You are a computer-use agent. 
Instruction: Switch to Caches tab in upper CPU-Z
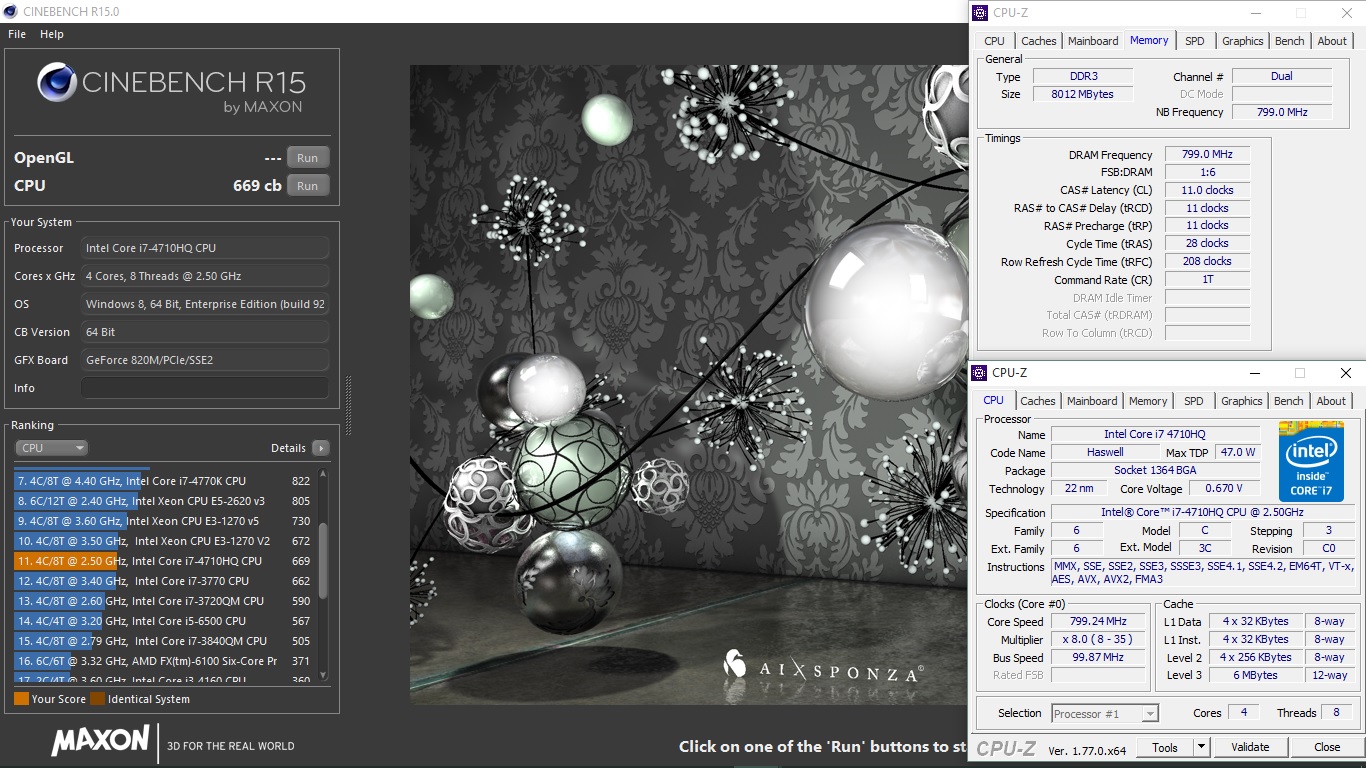point(1039,41)
